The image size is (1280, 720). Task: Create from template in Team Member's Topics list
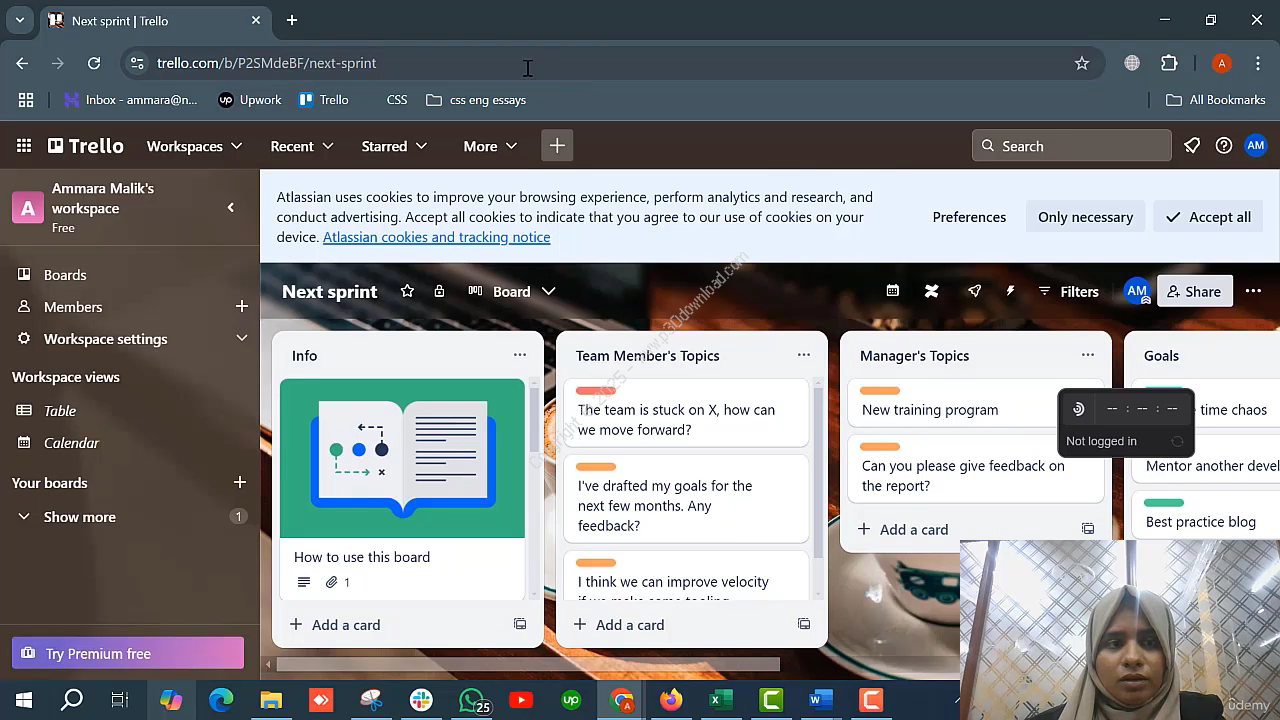804,624
